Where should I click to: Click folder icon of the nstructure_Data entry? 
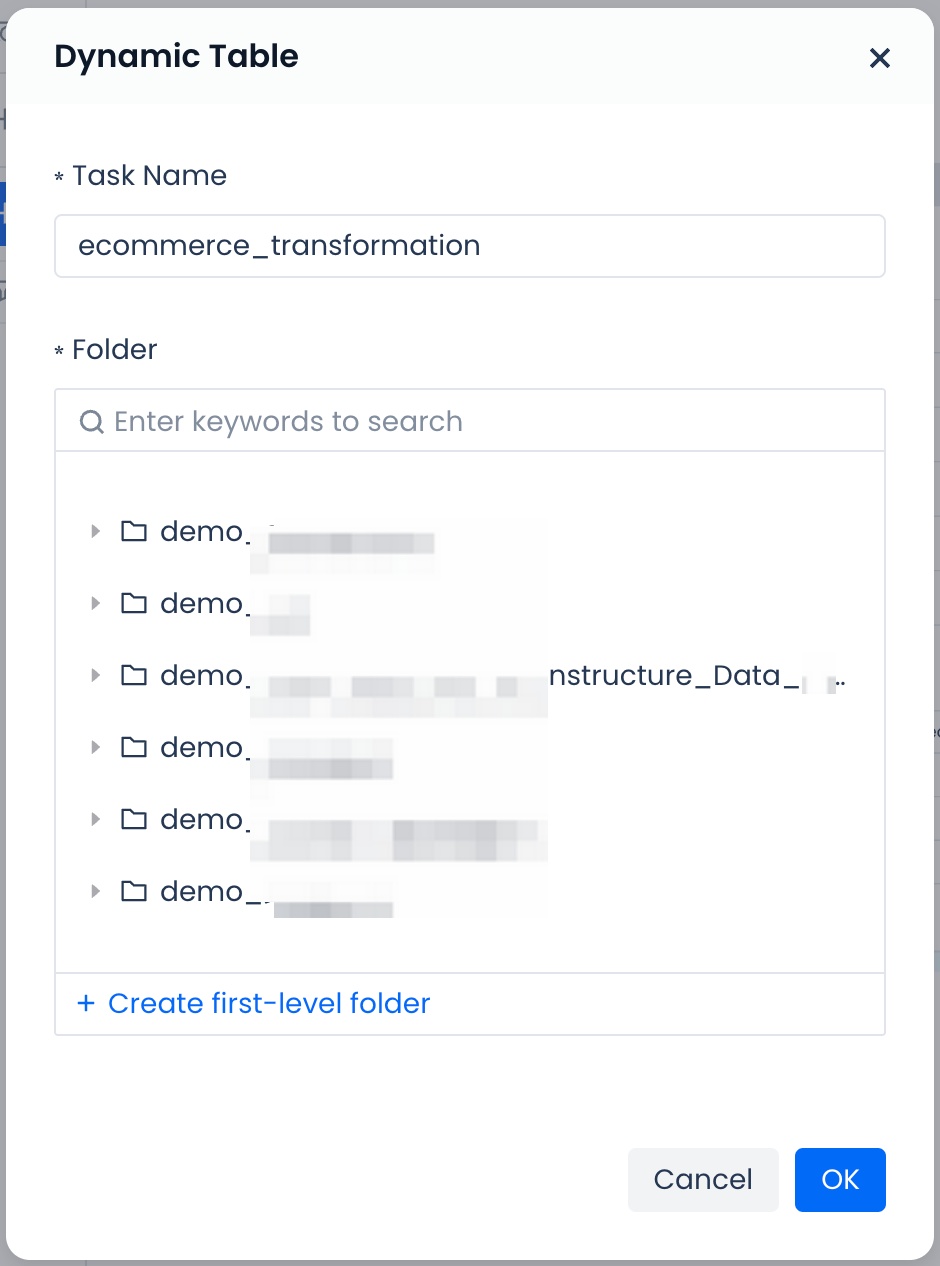click(133, 675)
